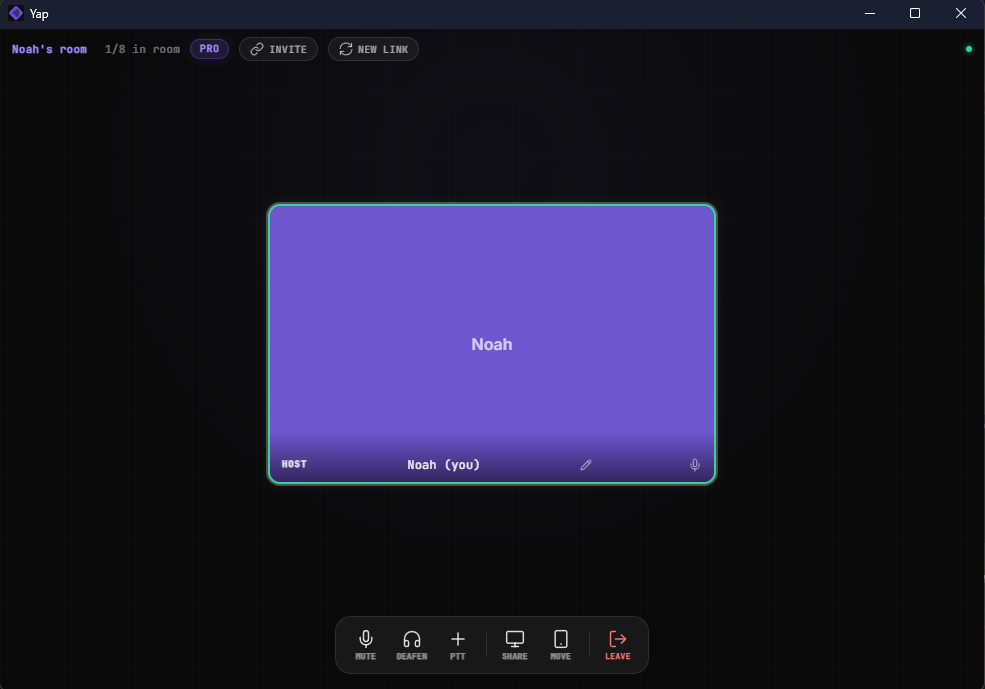Click the PRO badge
The height and width of the screenshot is (689, 985).
209,49
